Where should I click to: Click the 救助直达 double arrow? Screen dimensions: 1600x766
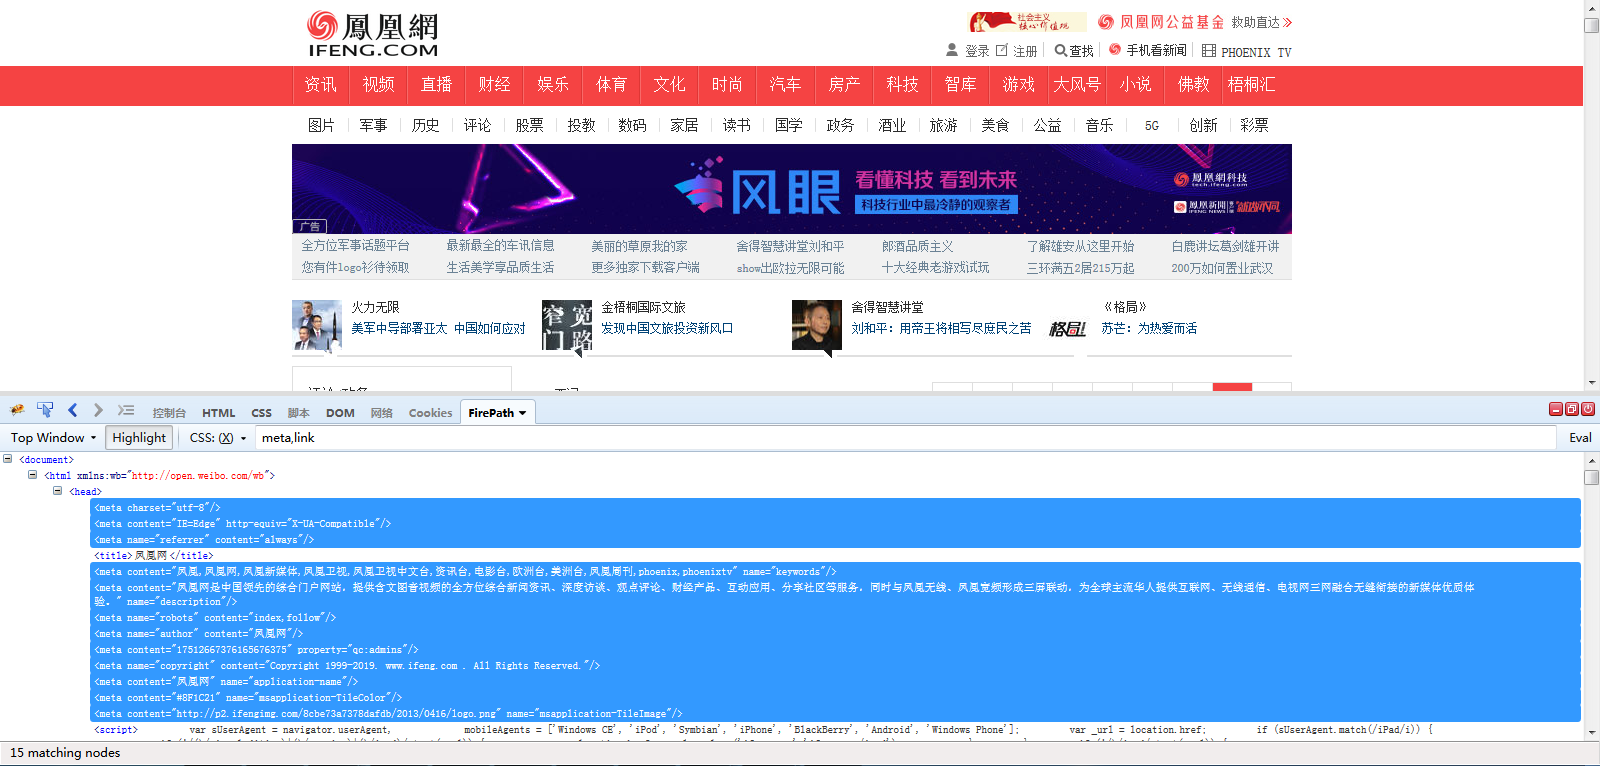1288,22
